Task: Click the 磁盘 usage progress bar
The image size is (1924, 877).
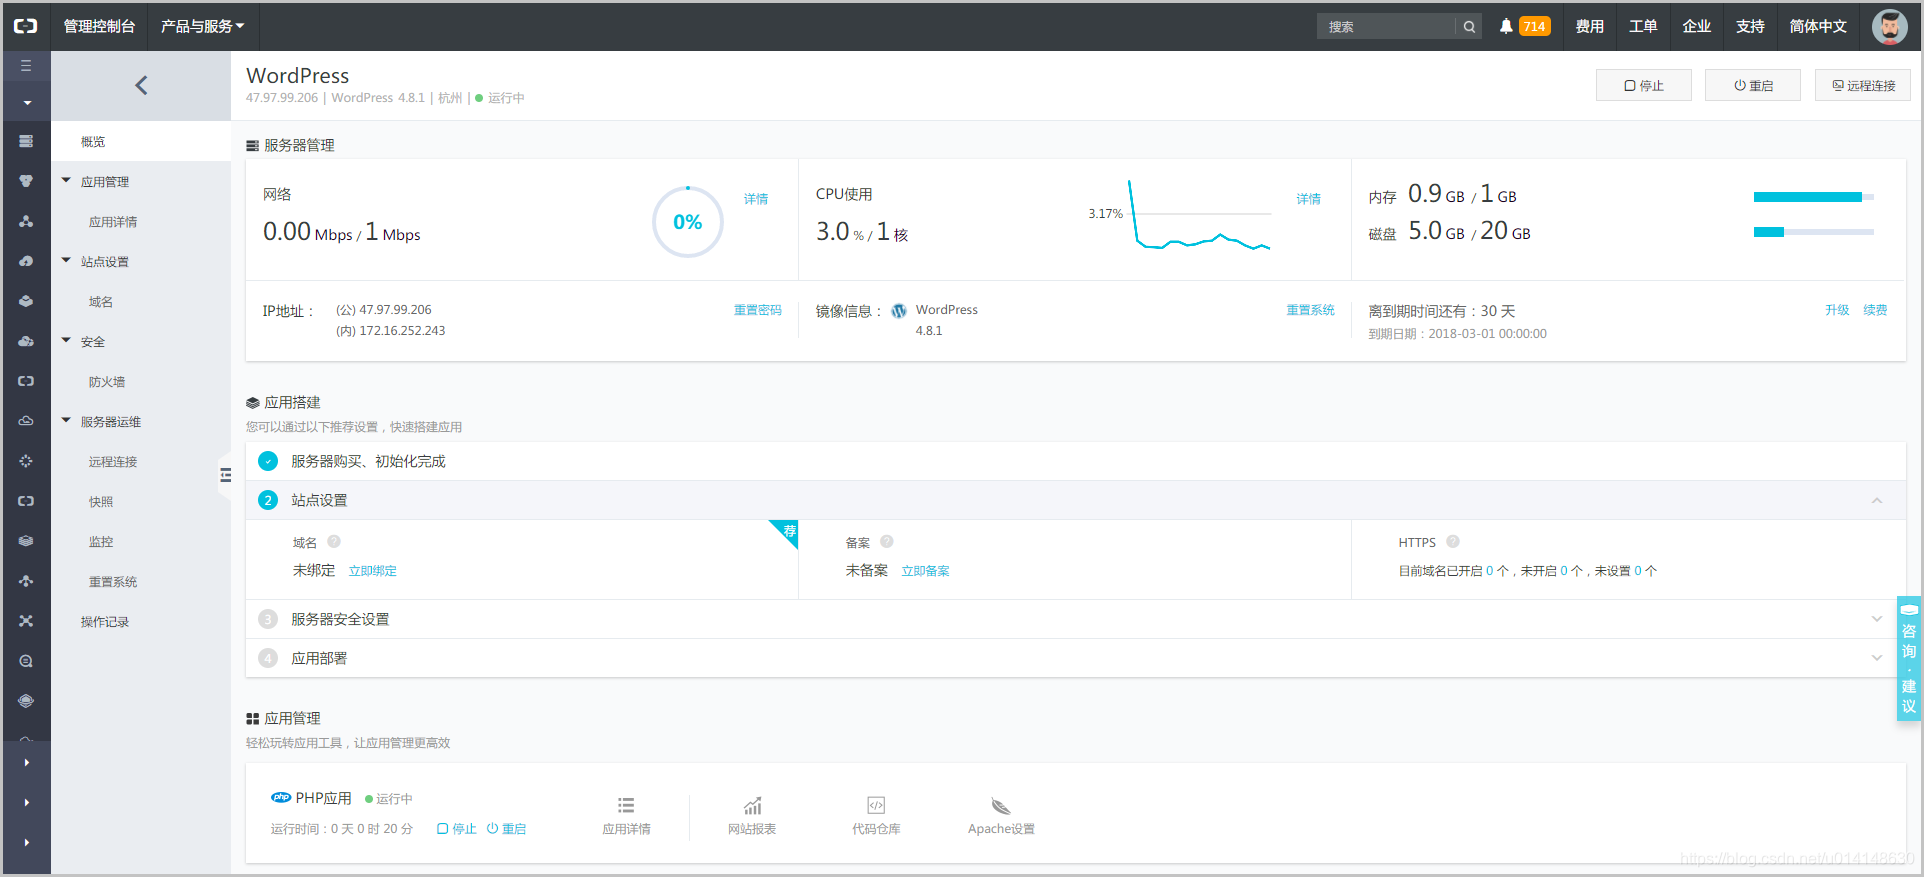Action: pyautogui.click(x=1814, y=232)
